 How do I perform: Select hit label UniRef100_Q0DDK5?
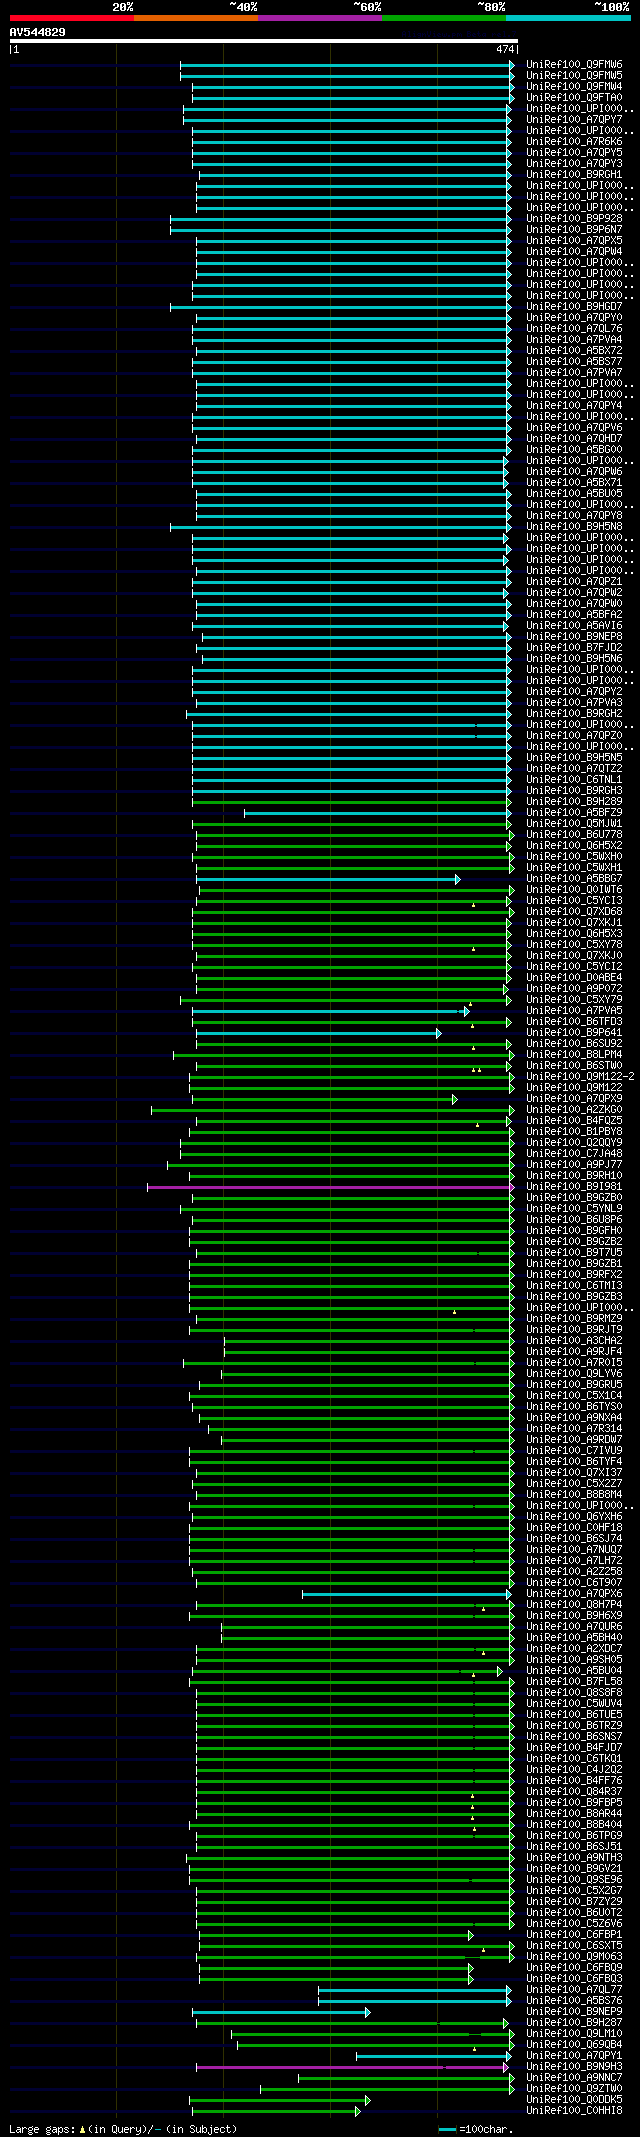click(574, 2100)
